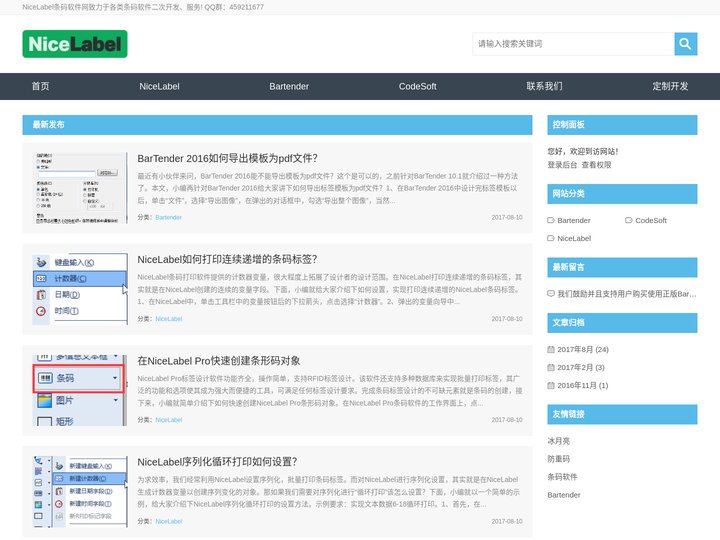Open article 在NiceLabel Pro快速创建条形码对象
Image resolution: width=720 pixels, height=540 pixels.
219,361
